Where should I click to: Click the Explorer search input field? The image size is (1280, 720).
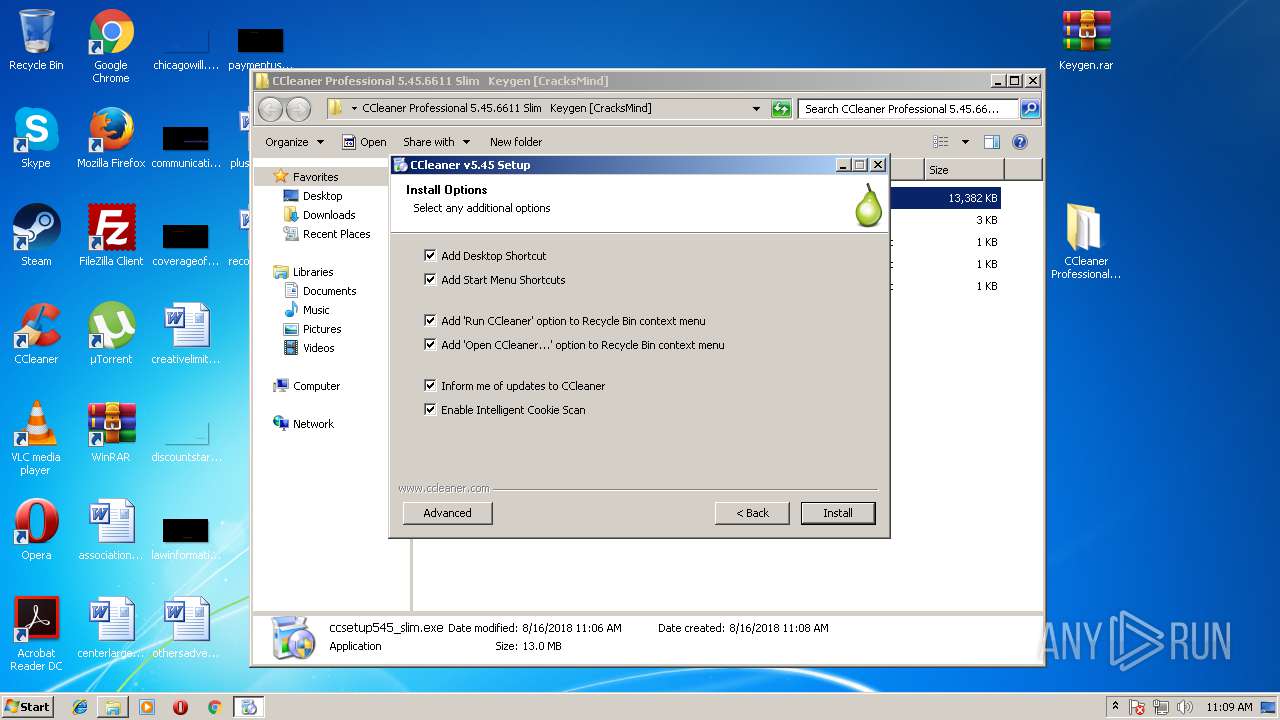pos(908,108)
